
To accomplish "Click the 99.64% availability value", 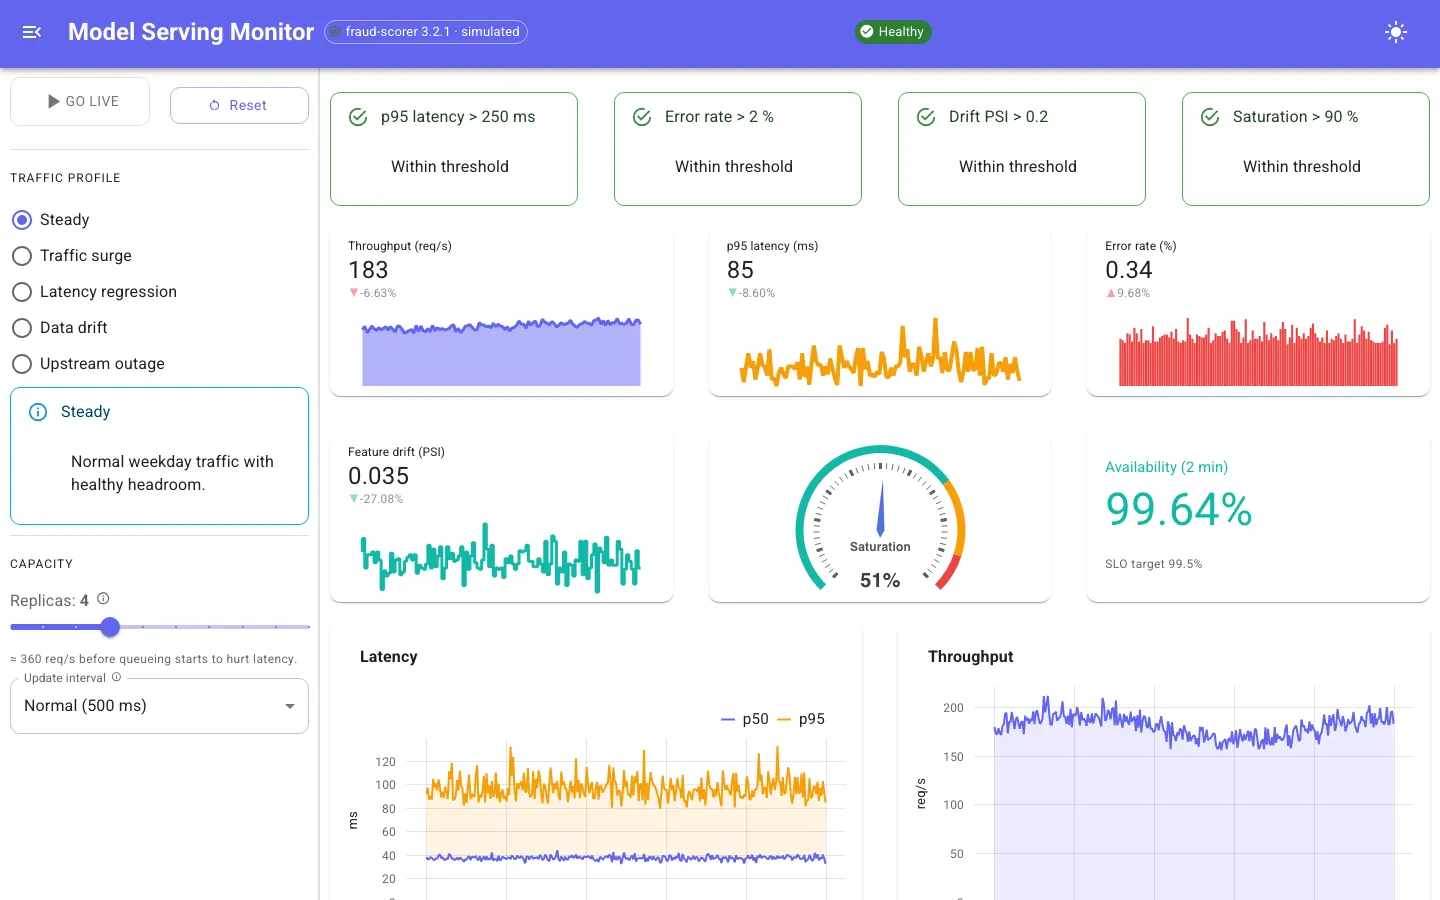I will pos(1179,509).
